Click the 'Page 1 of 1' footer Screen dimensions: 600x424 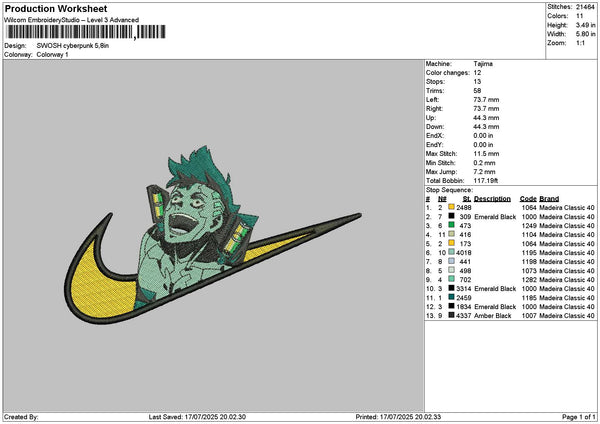[x=579, y=417]
